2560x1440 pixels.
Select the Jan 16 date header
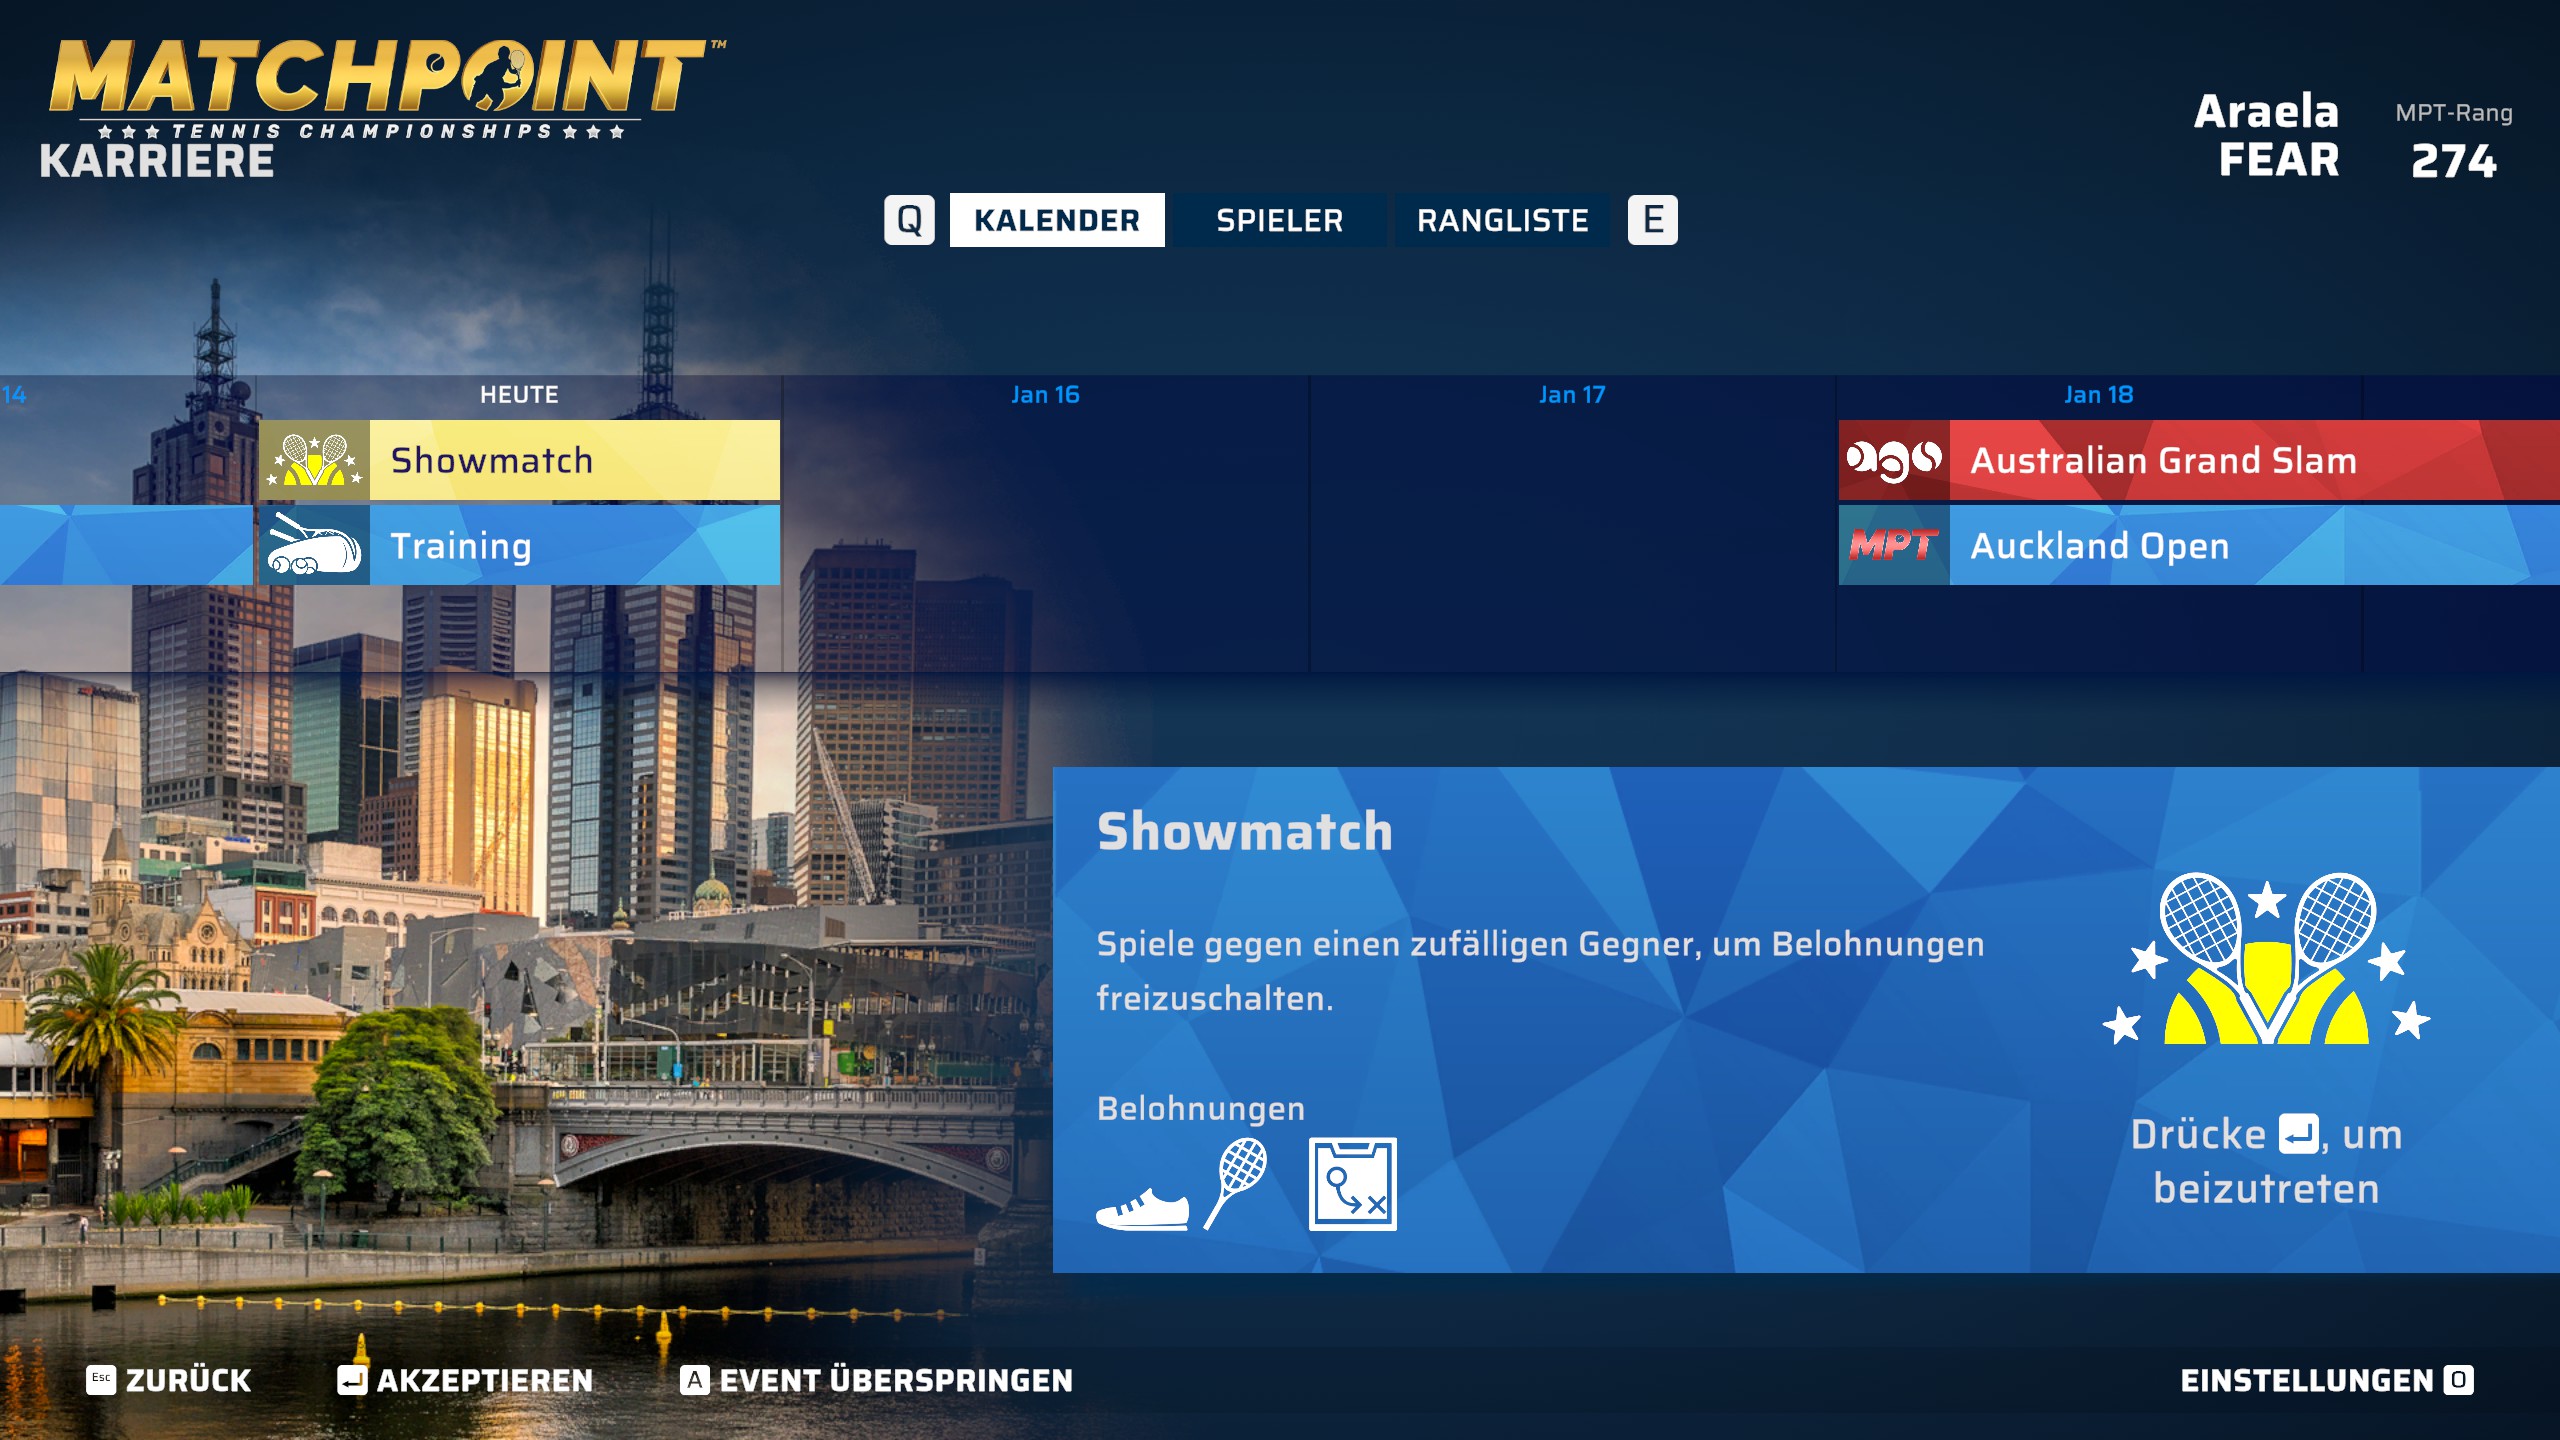pos(1045,395)
